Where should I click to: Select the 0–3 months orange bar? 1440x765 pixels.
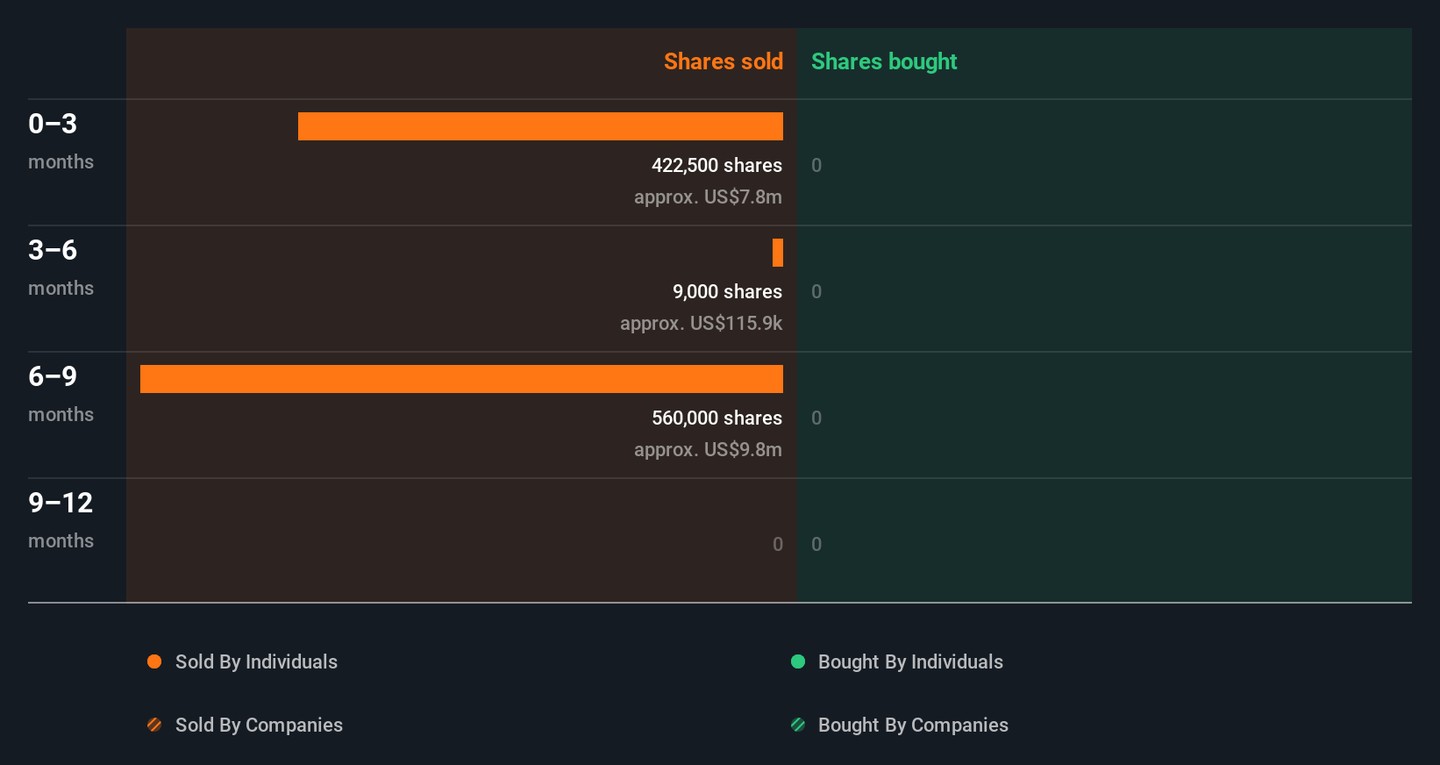(540, 126)
